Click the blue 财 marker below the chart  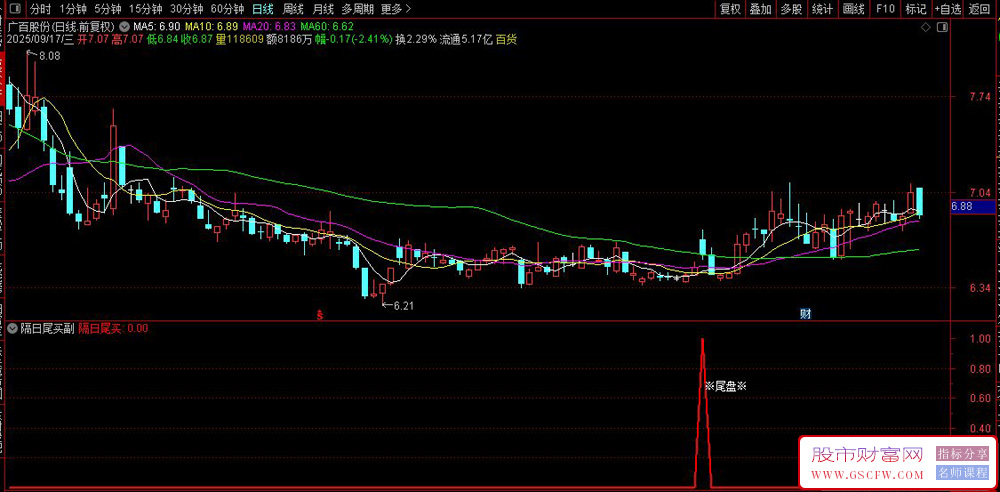pos(805,313)
